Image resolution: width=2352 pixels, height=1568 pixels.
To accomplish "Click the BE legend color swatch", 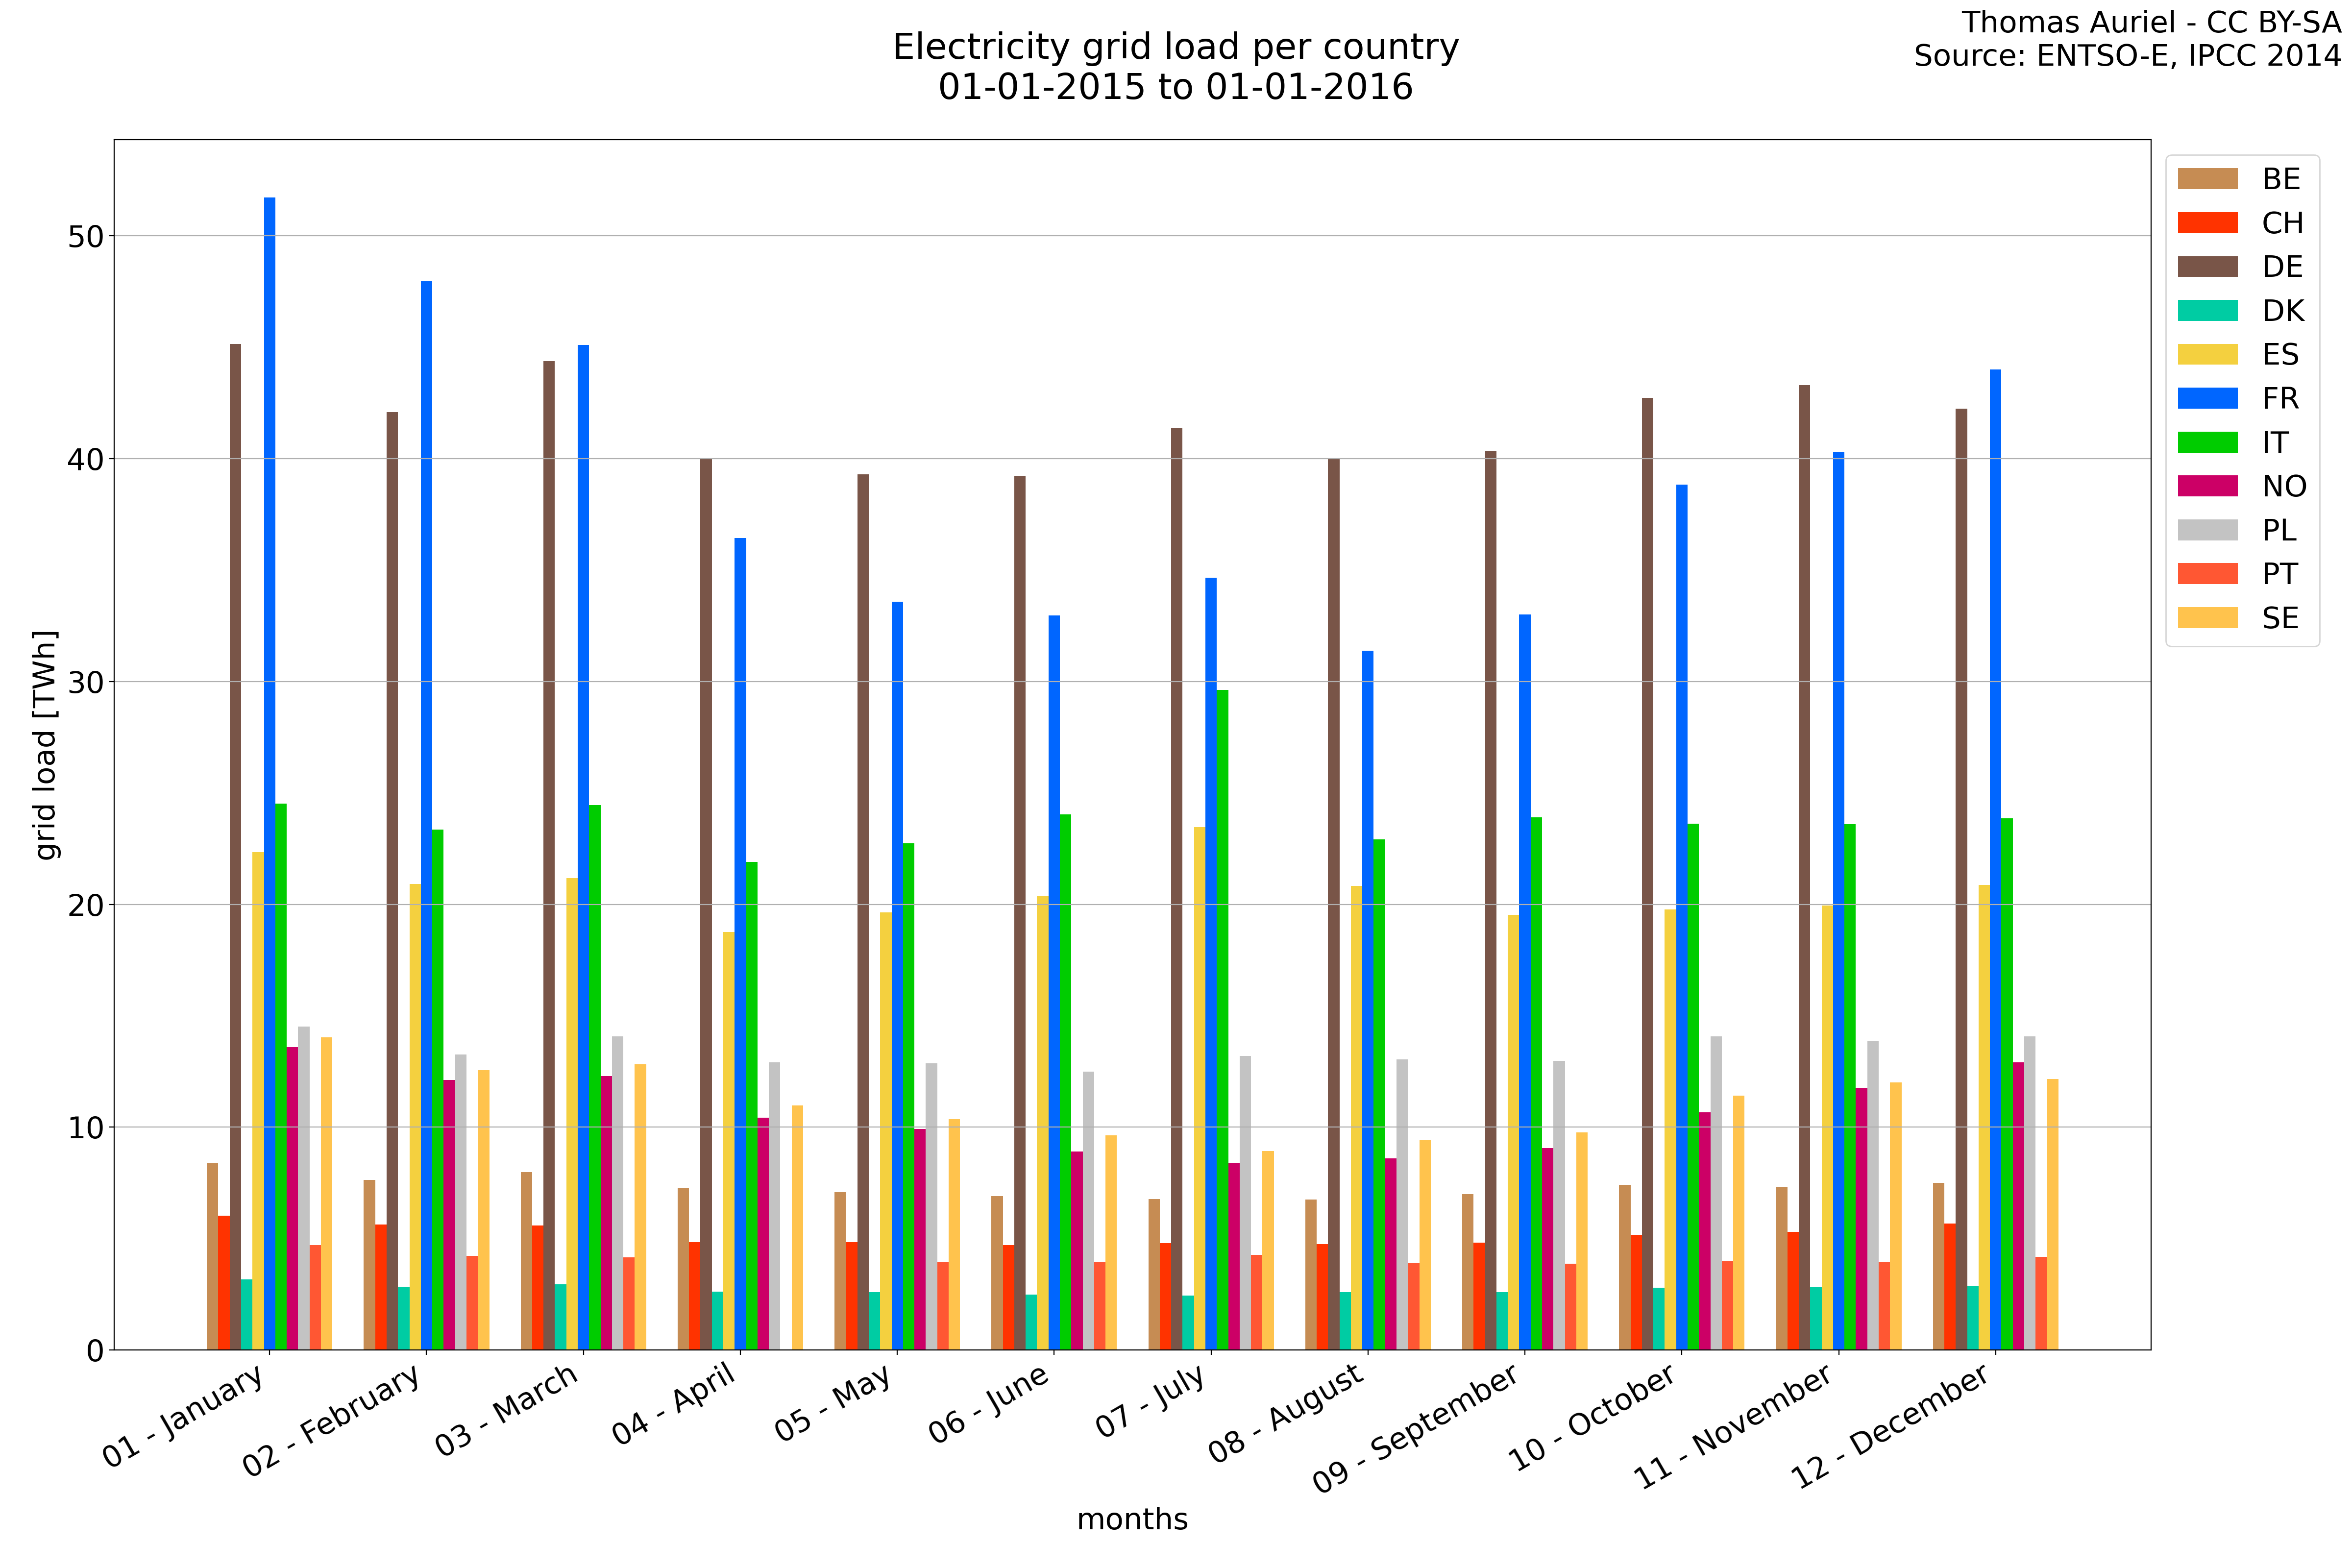I will 2207,179.
